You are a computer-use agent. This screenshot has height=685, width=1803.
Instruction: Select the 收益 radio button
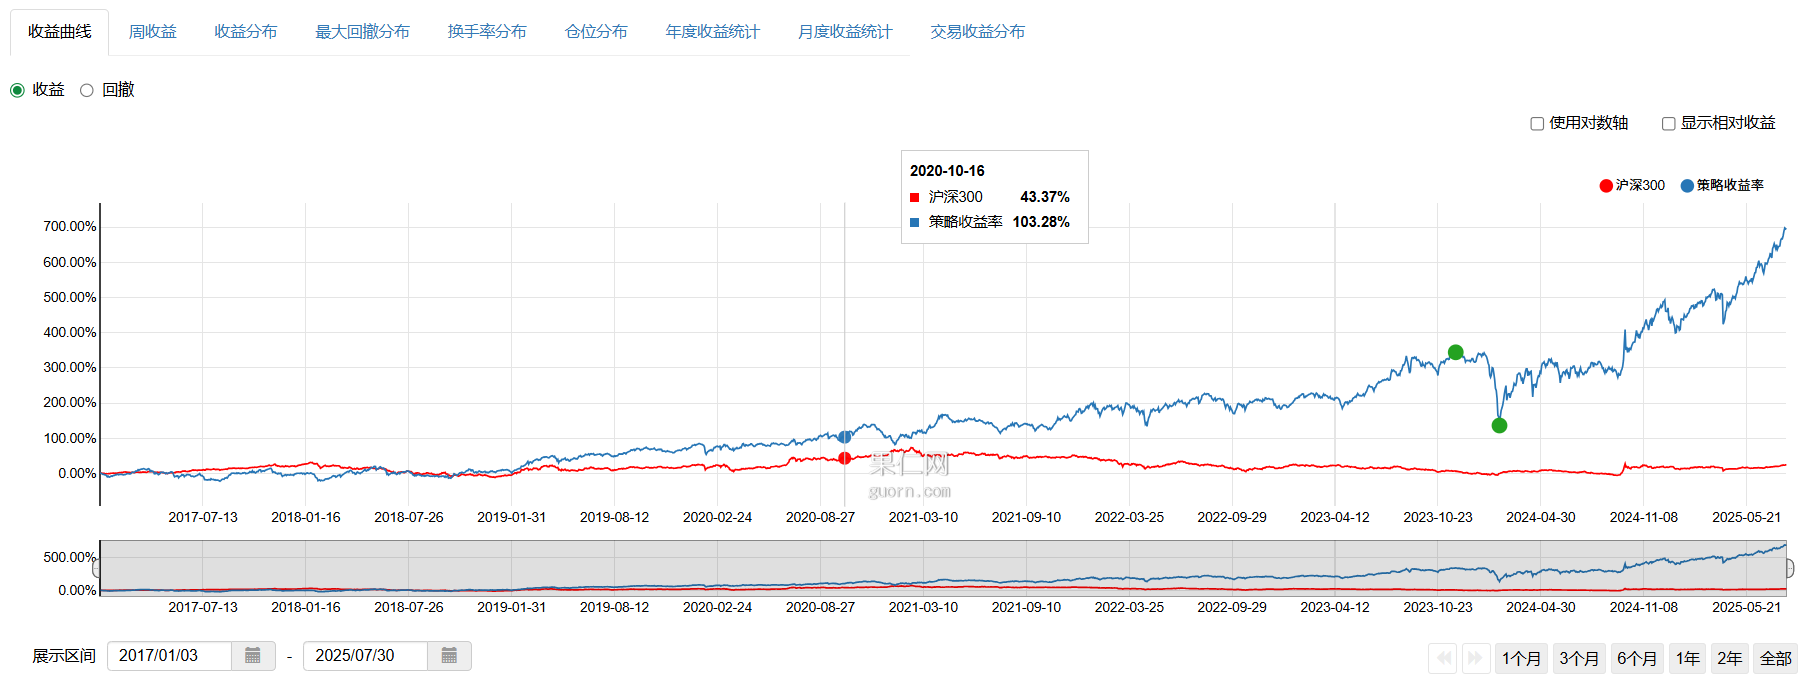pyautogui.click(x=17, y=90)
